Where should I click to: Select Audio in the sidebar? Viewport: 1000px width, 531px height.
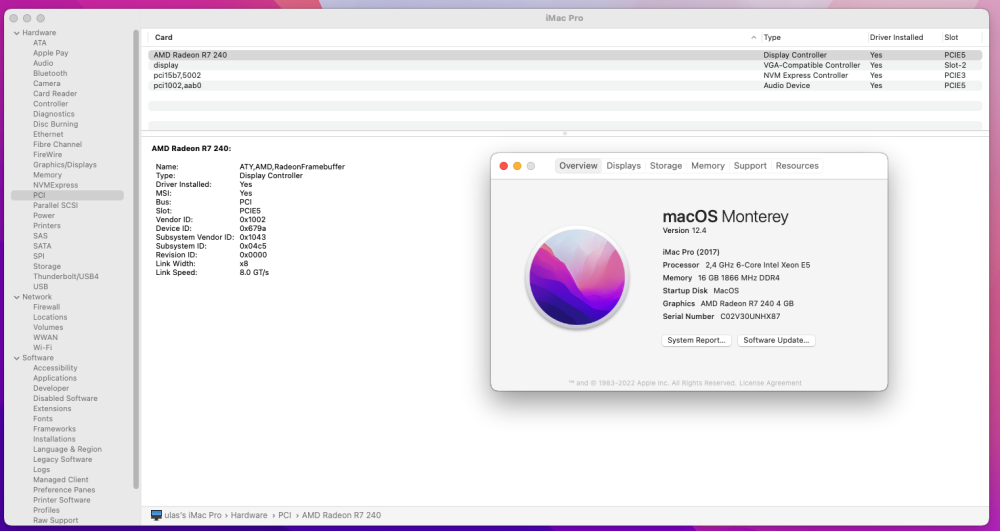click(43, 63)
